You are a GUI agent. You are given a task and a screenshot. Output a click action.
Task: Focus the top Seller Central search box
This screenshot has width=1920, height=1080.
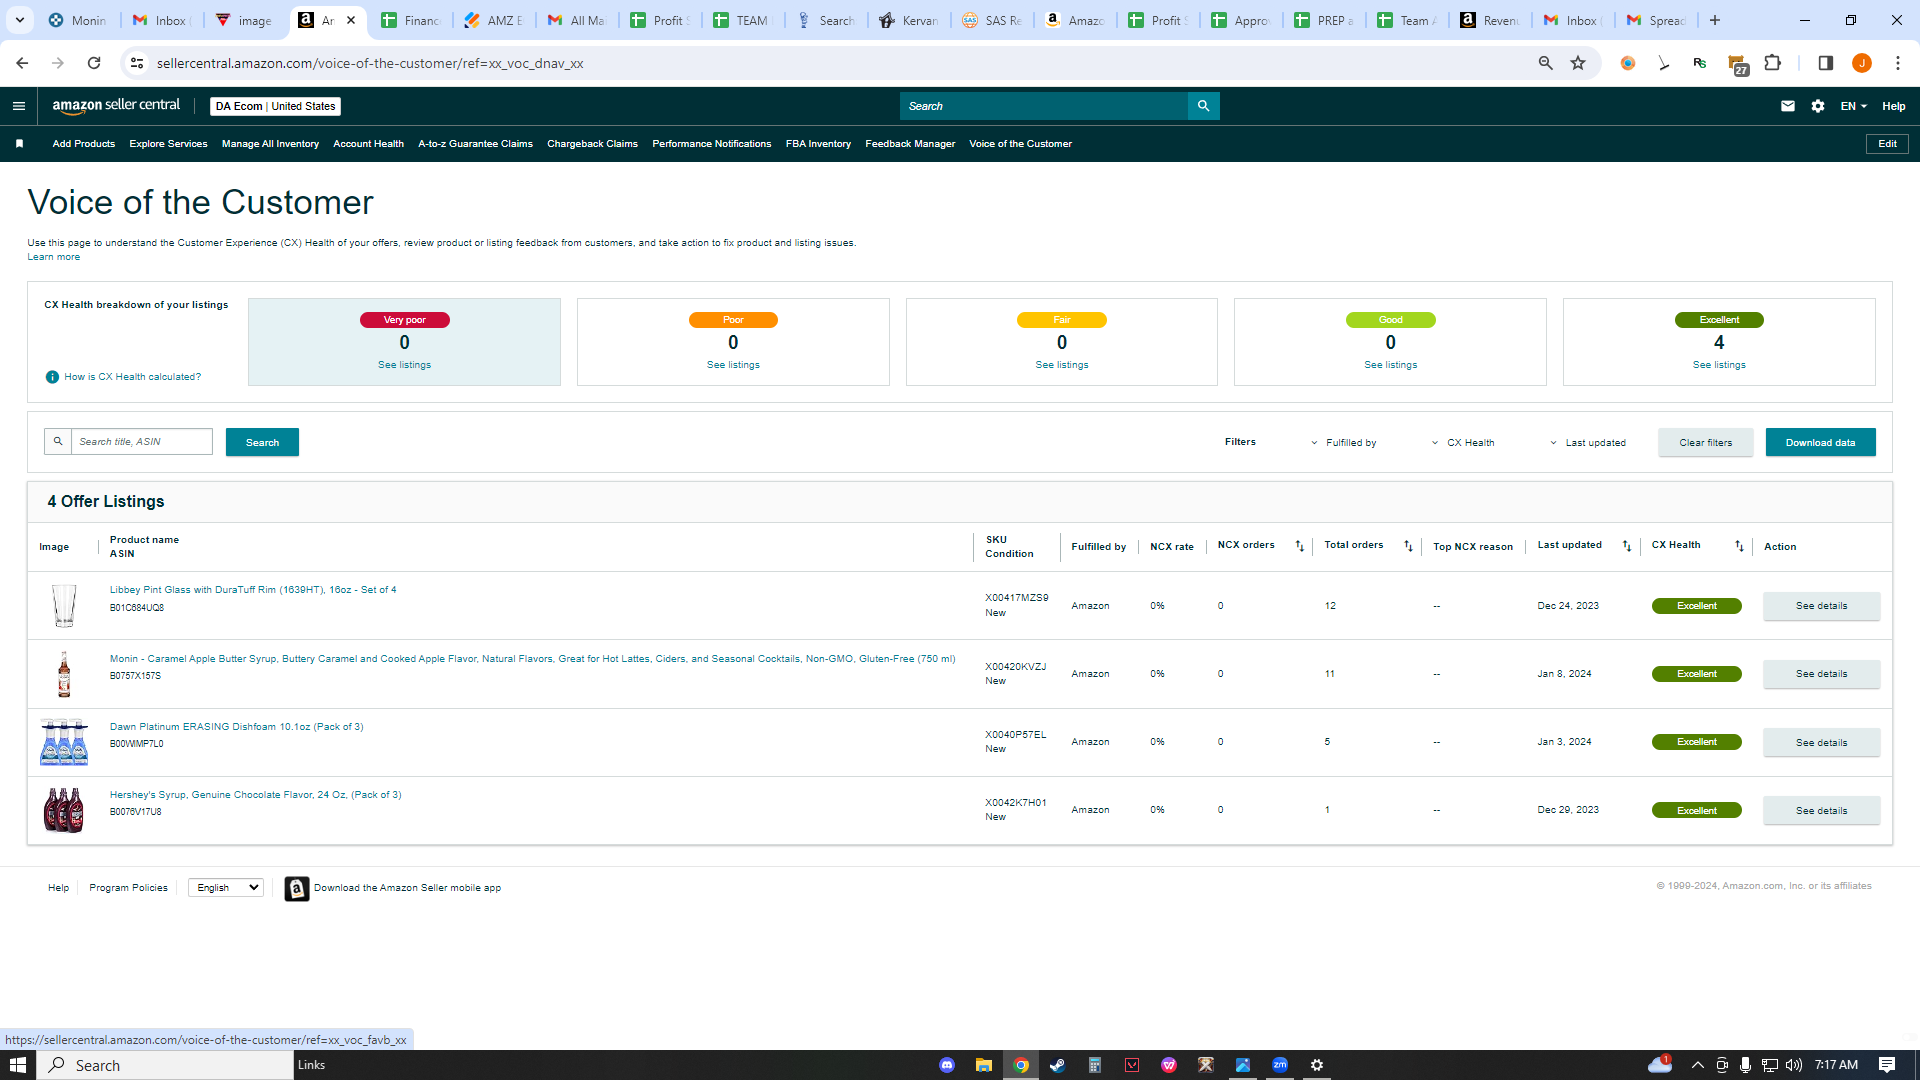click(1043, 106)
